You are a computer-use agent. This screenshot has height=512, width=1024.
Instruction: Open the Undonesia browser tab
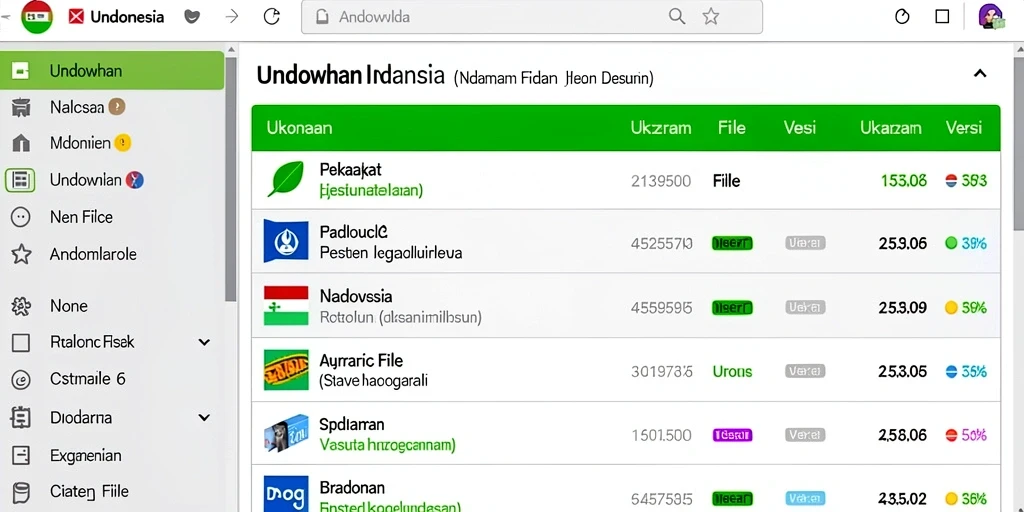tap(116, 17)
